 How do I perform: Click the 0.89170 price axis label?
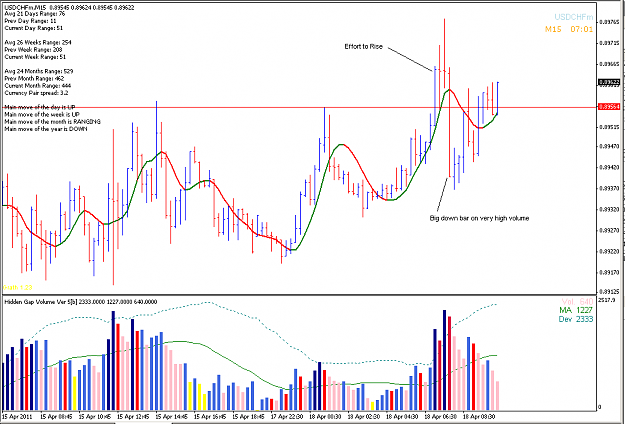[x=610, y=273]
